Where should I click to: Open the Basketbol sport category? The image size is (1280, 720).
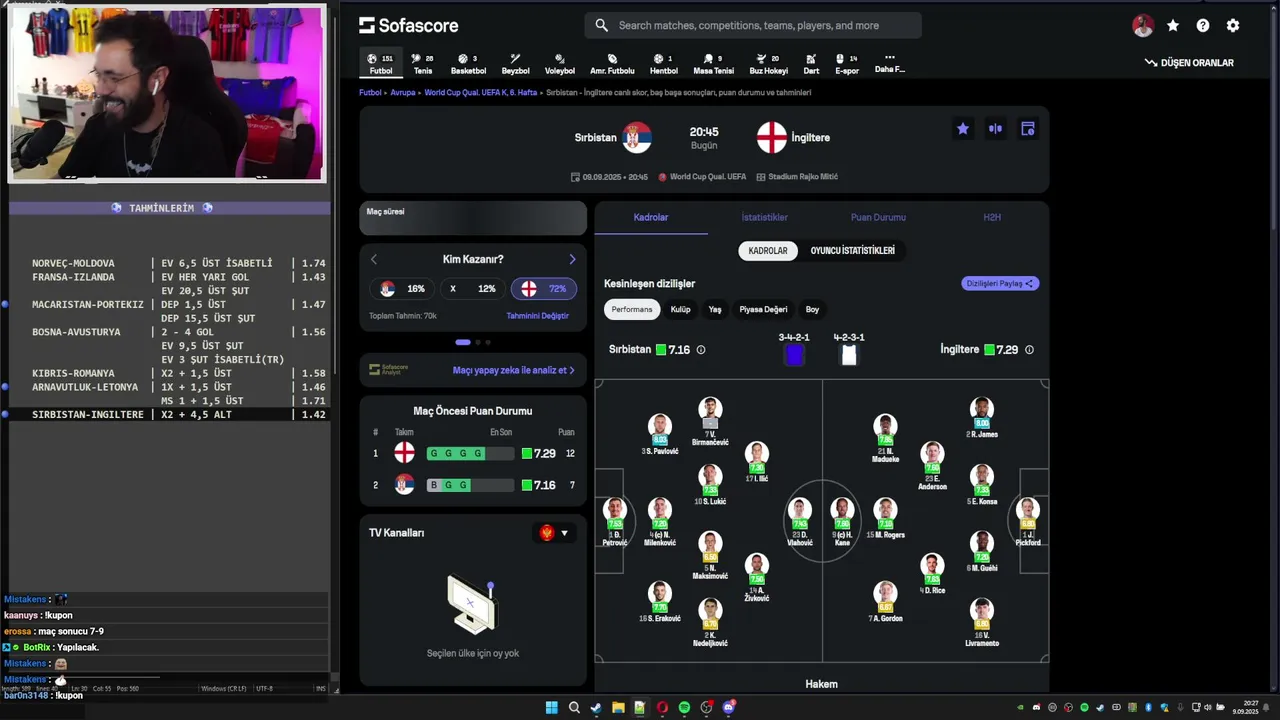click(x=468, y=64)
